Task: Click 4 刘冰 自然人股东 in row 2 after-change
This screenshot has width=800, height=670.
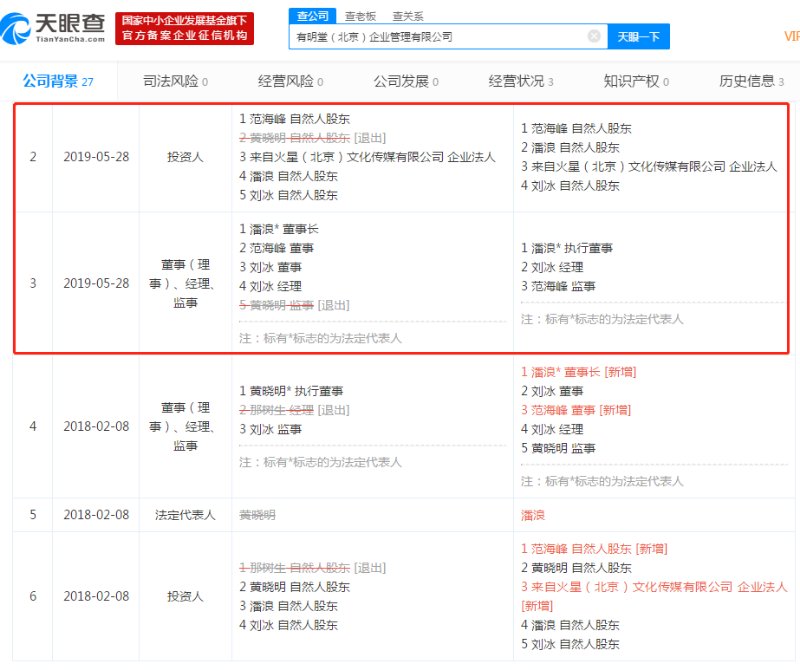Action: click(570, 186)
